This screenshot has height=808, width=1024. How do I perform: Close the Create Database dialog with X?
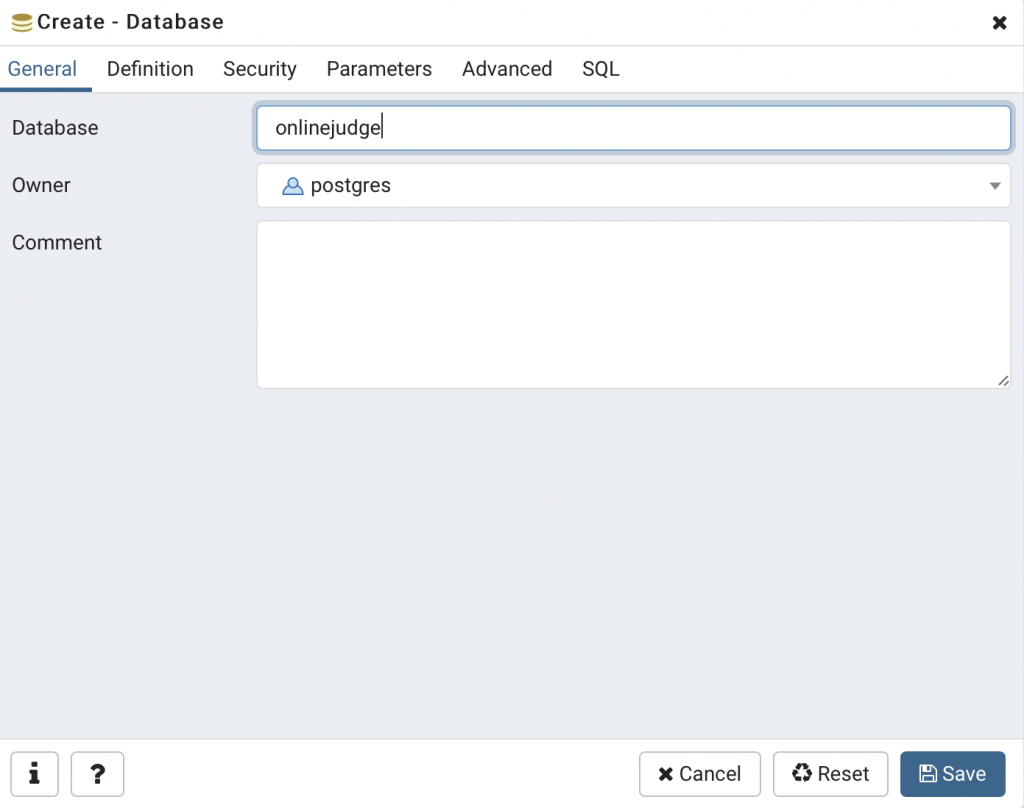pyautogui.click(x=999, y=23)
